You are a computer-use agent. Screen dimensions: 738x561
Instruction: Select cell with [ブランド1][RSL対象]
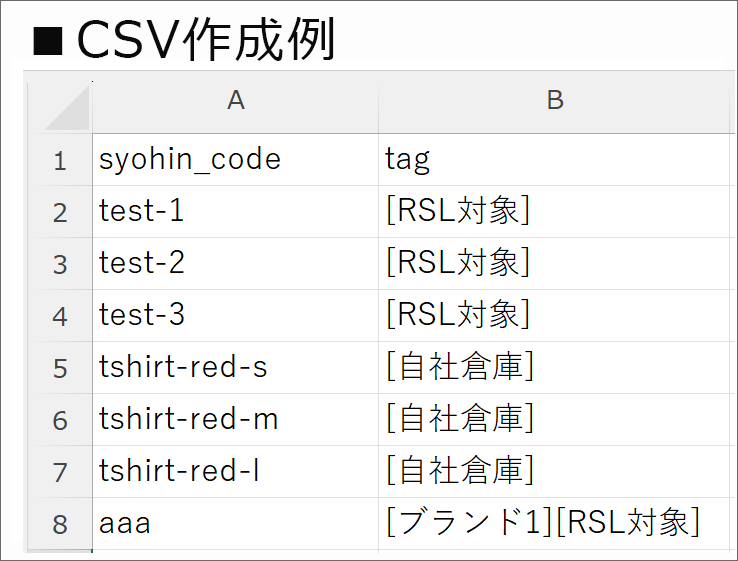click(556, 523)
